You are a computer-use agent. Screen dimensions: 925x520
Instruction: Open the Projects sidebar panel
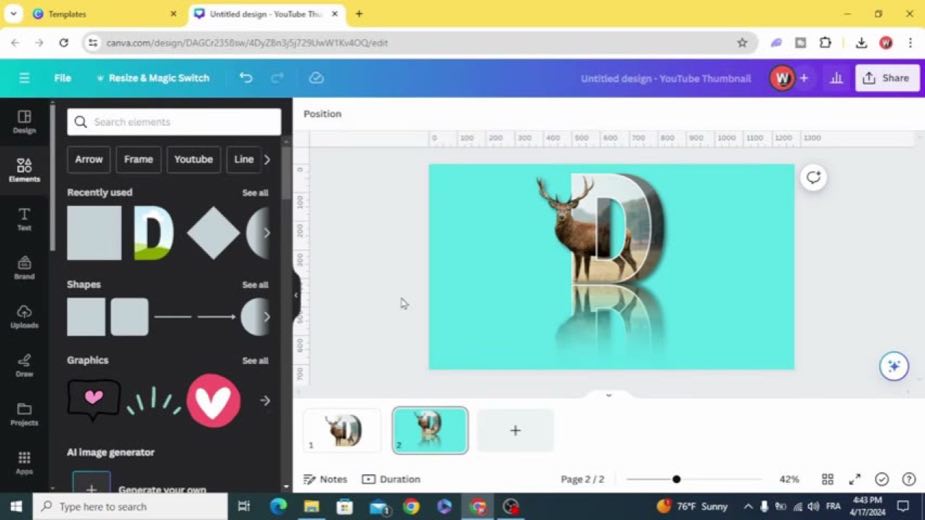click(24, 414)
